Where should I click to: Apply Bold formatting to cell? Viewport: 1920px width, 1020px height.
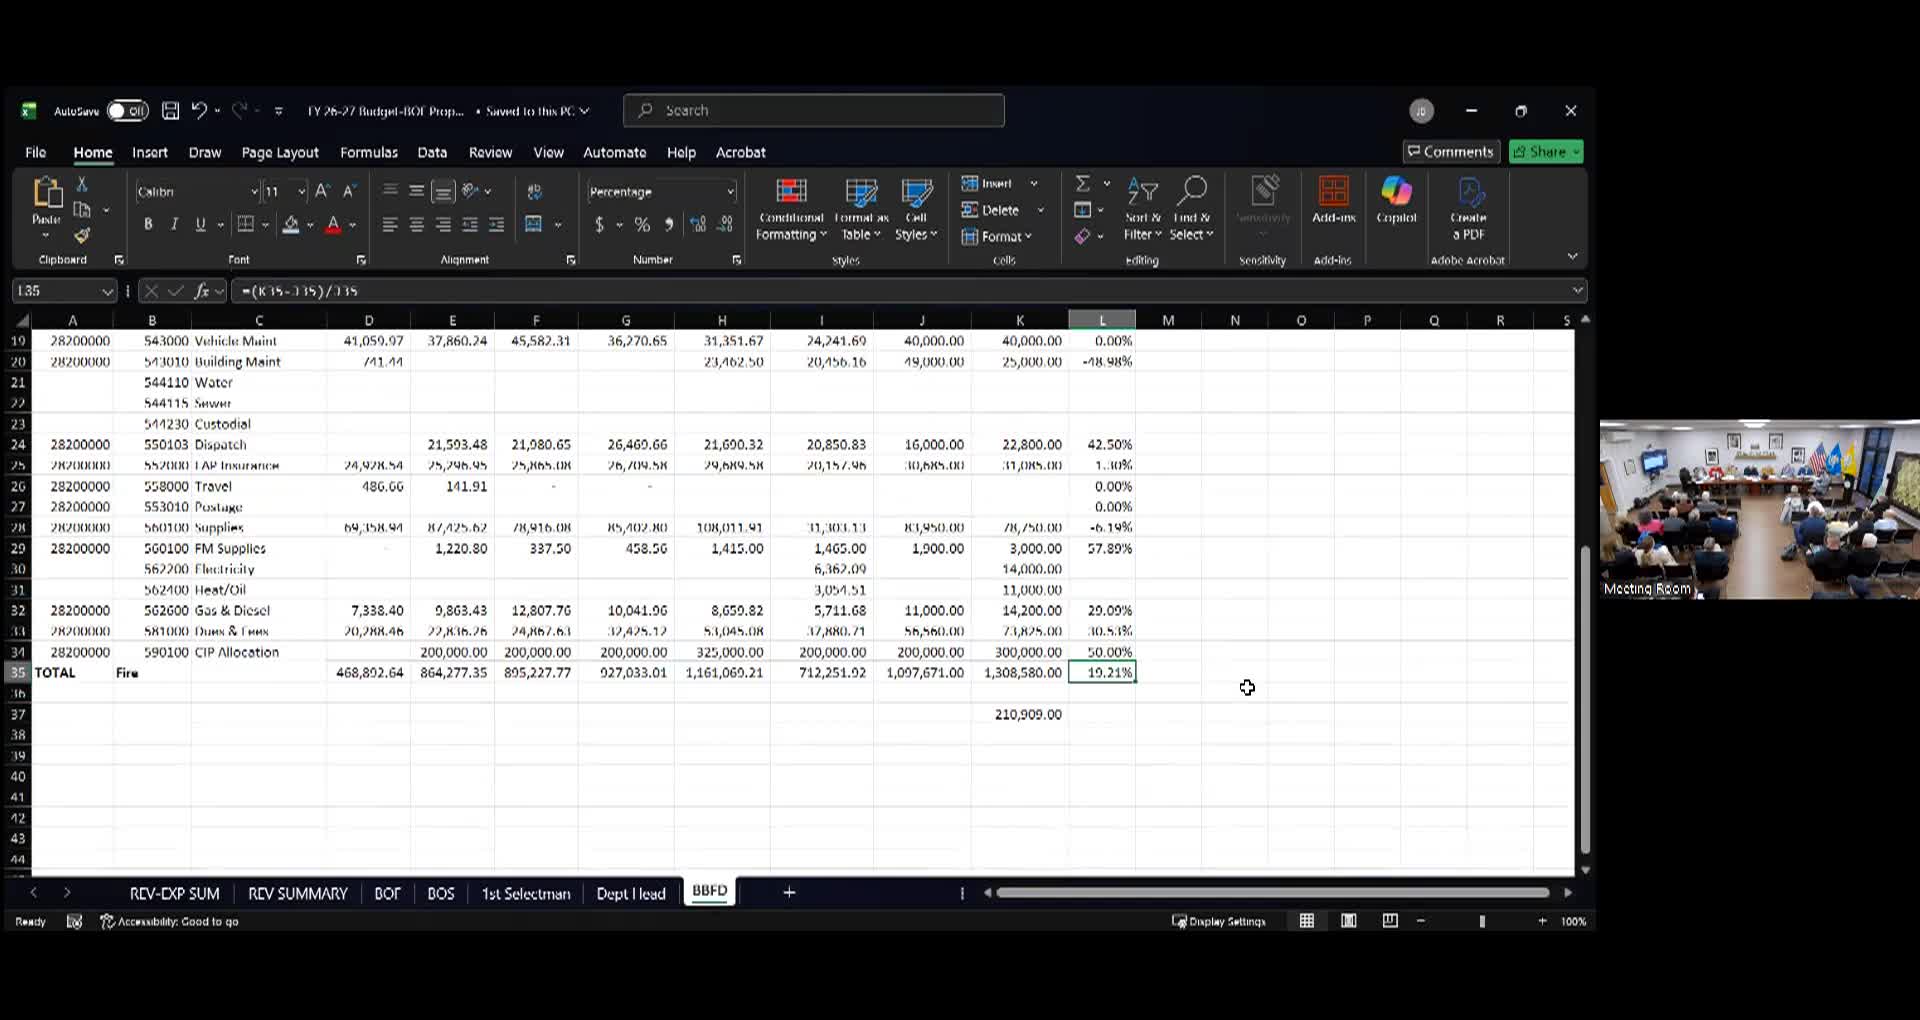pos(148,225)
